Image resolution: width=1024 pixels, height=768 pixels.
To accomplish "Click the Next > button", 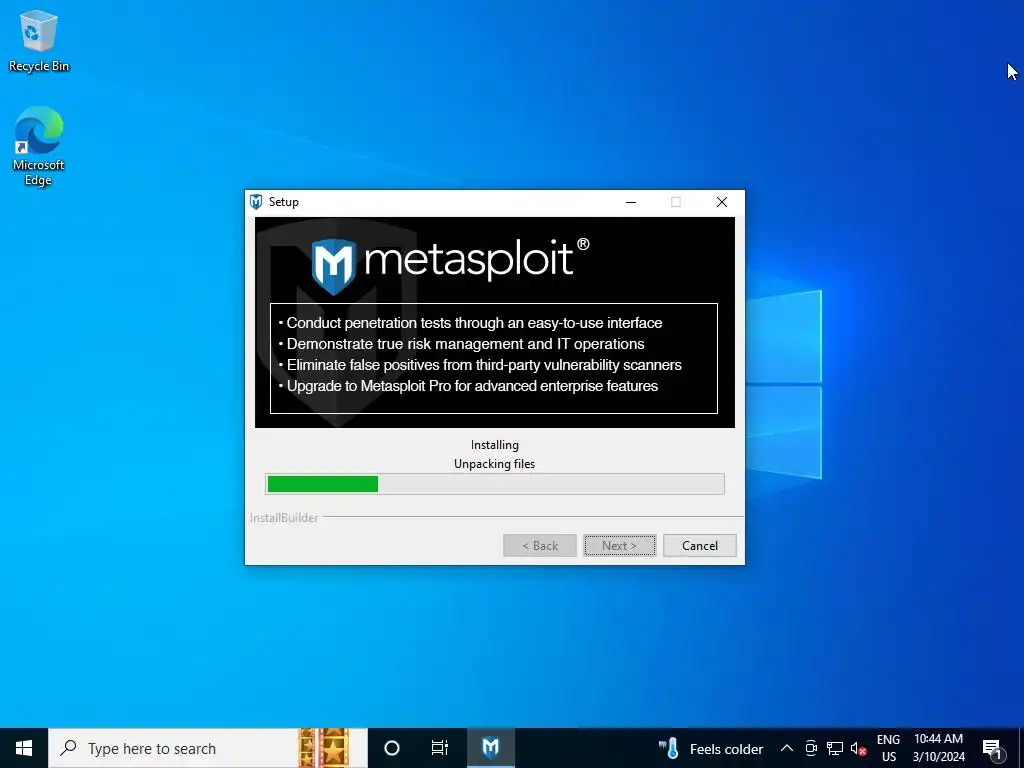I will (x=619, y=545).
